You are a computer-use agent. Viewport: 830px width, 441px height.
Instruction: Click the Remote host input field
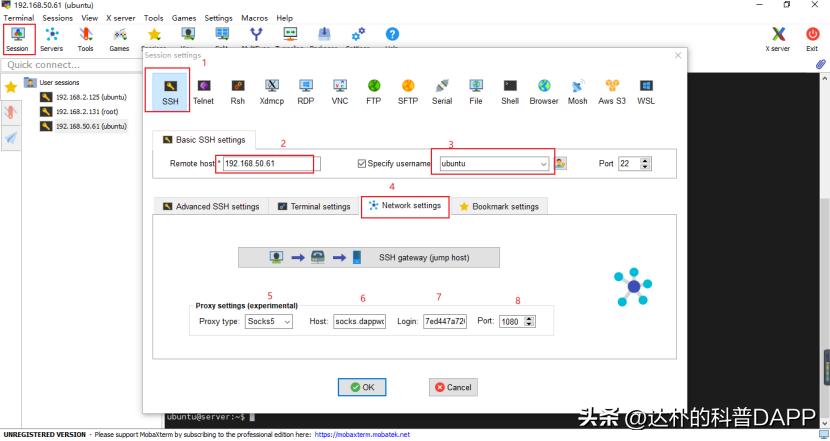[272, 164]
